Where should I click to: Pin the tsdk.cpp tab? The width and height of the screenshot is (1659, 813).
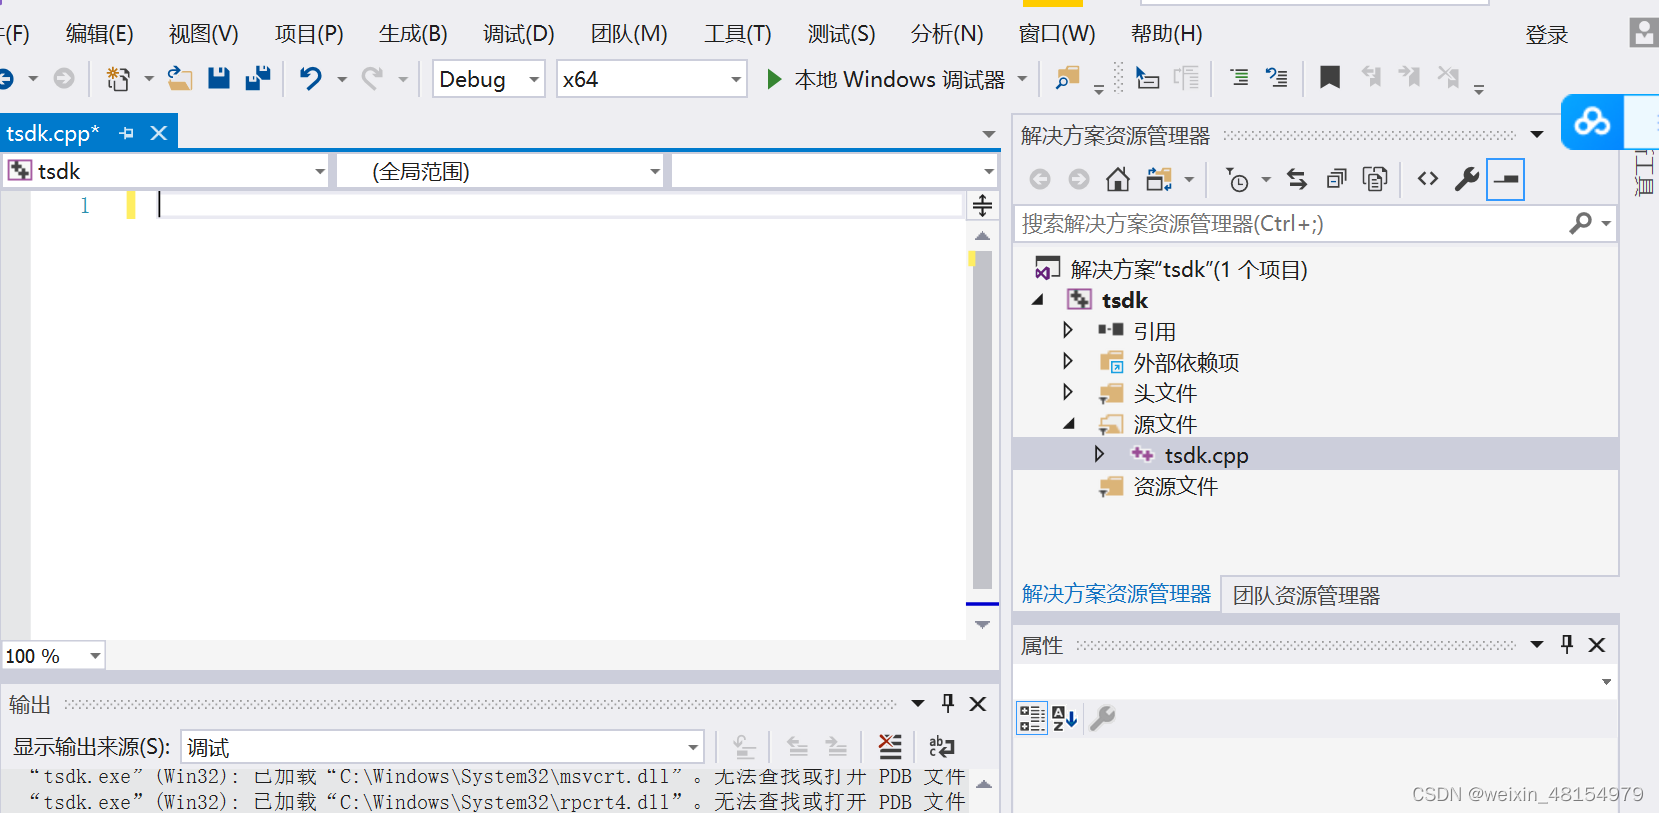pyautogui.click(x=126, y=132)
